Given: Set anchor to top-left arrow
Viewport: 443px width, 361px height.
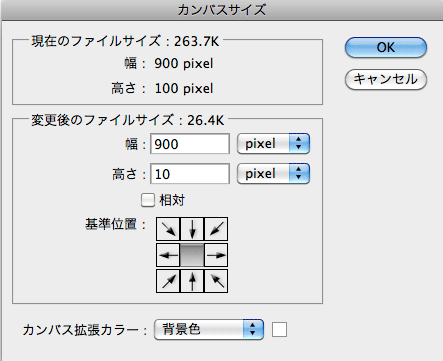Looking at the screenshot, I should pos(168,229).
